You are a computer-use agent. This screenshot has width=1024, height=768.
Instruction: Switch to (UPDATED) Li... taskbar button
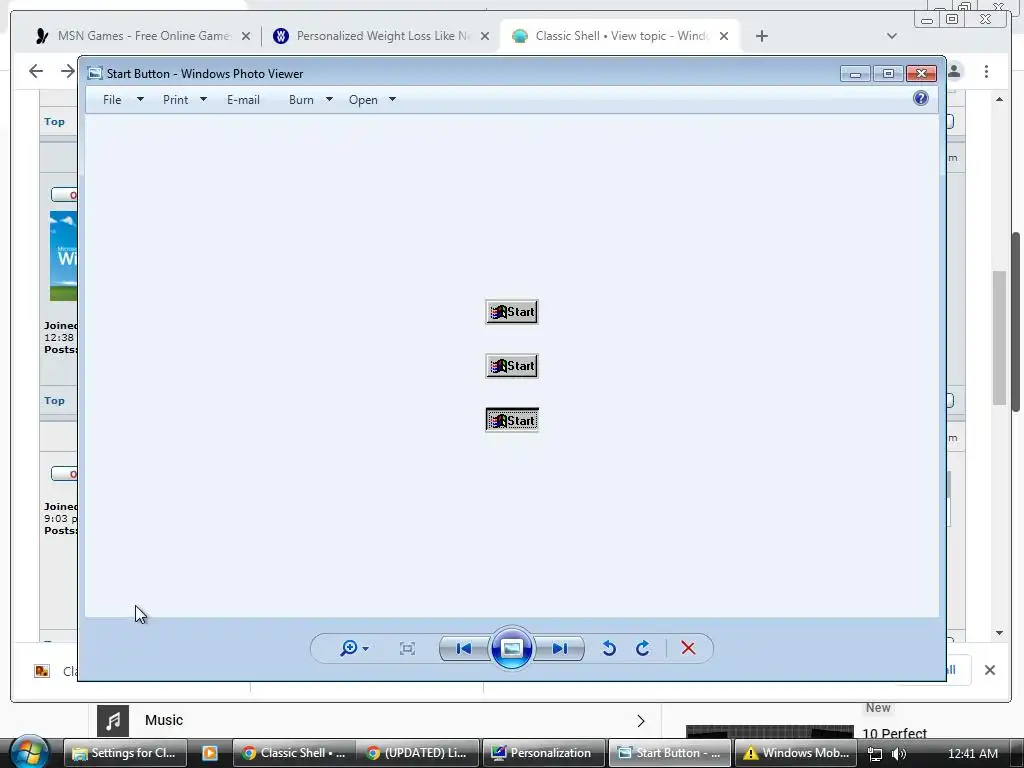pyautogui.click(x=419, y=753)
